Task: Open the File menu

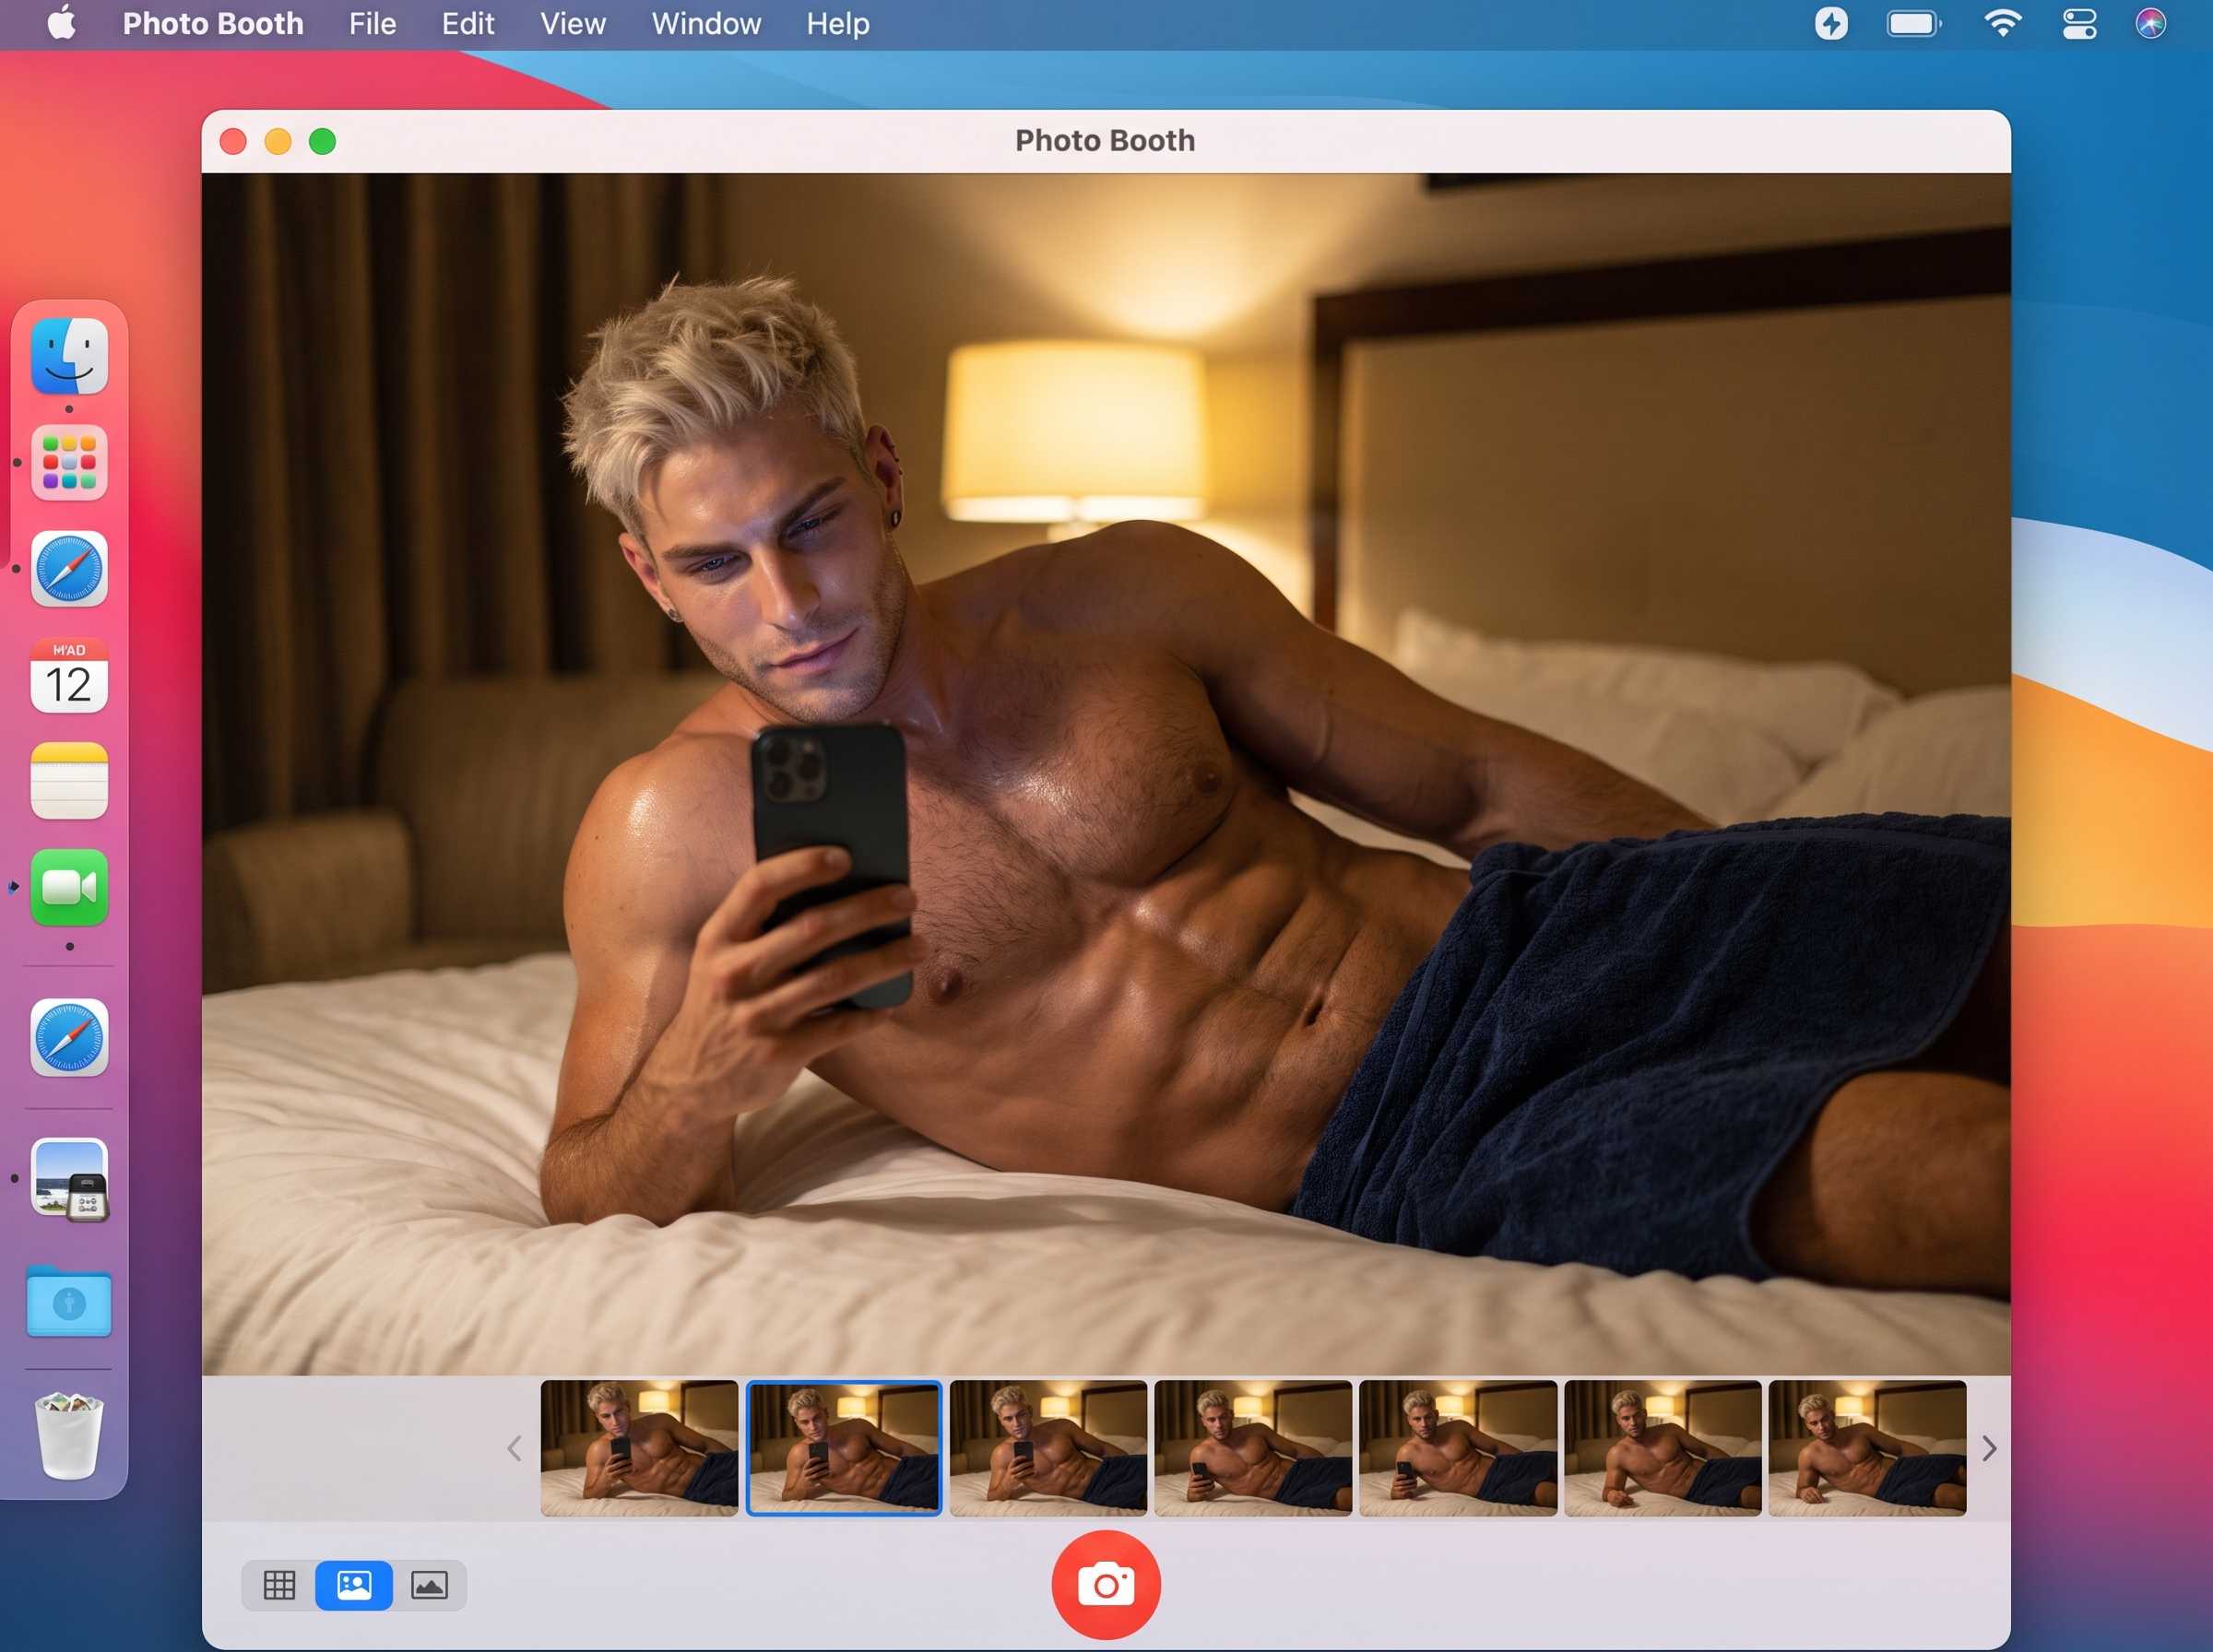Action: click(372, 23)
